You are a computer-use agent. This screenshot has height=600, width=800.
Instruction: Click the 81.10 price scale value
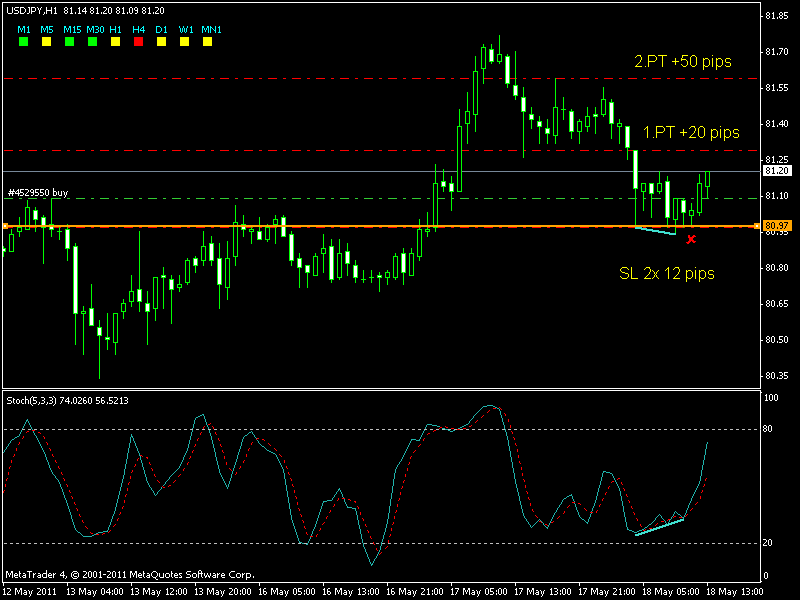pos(777,196)
